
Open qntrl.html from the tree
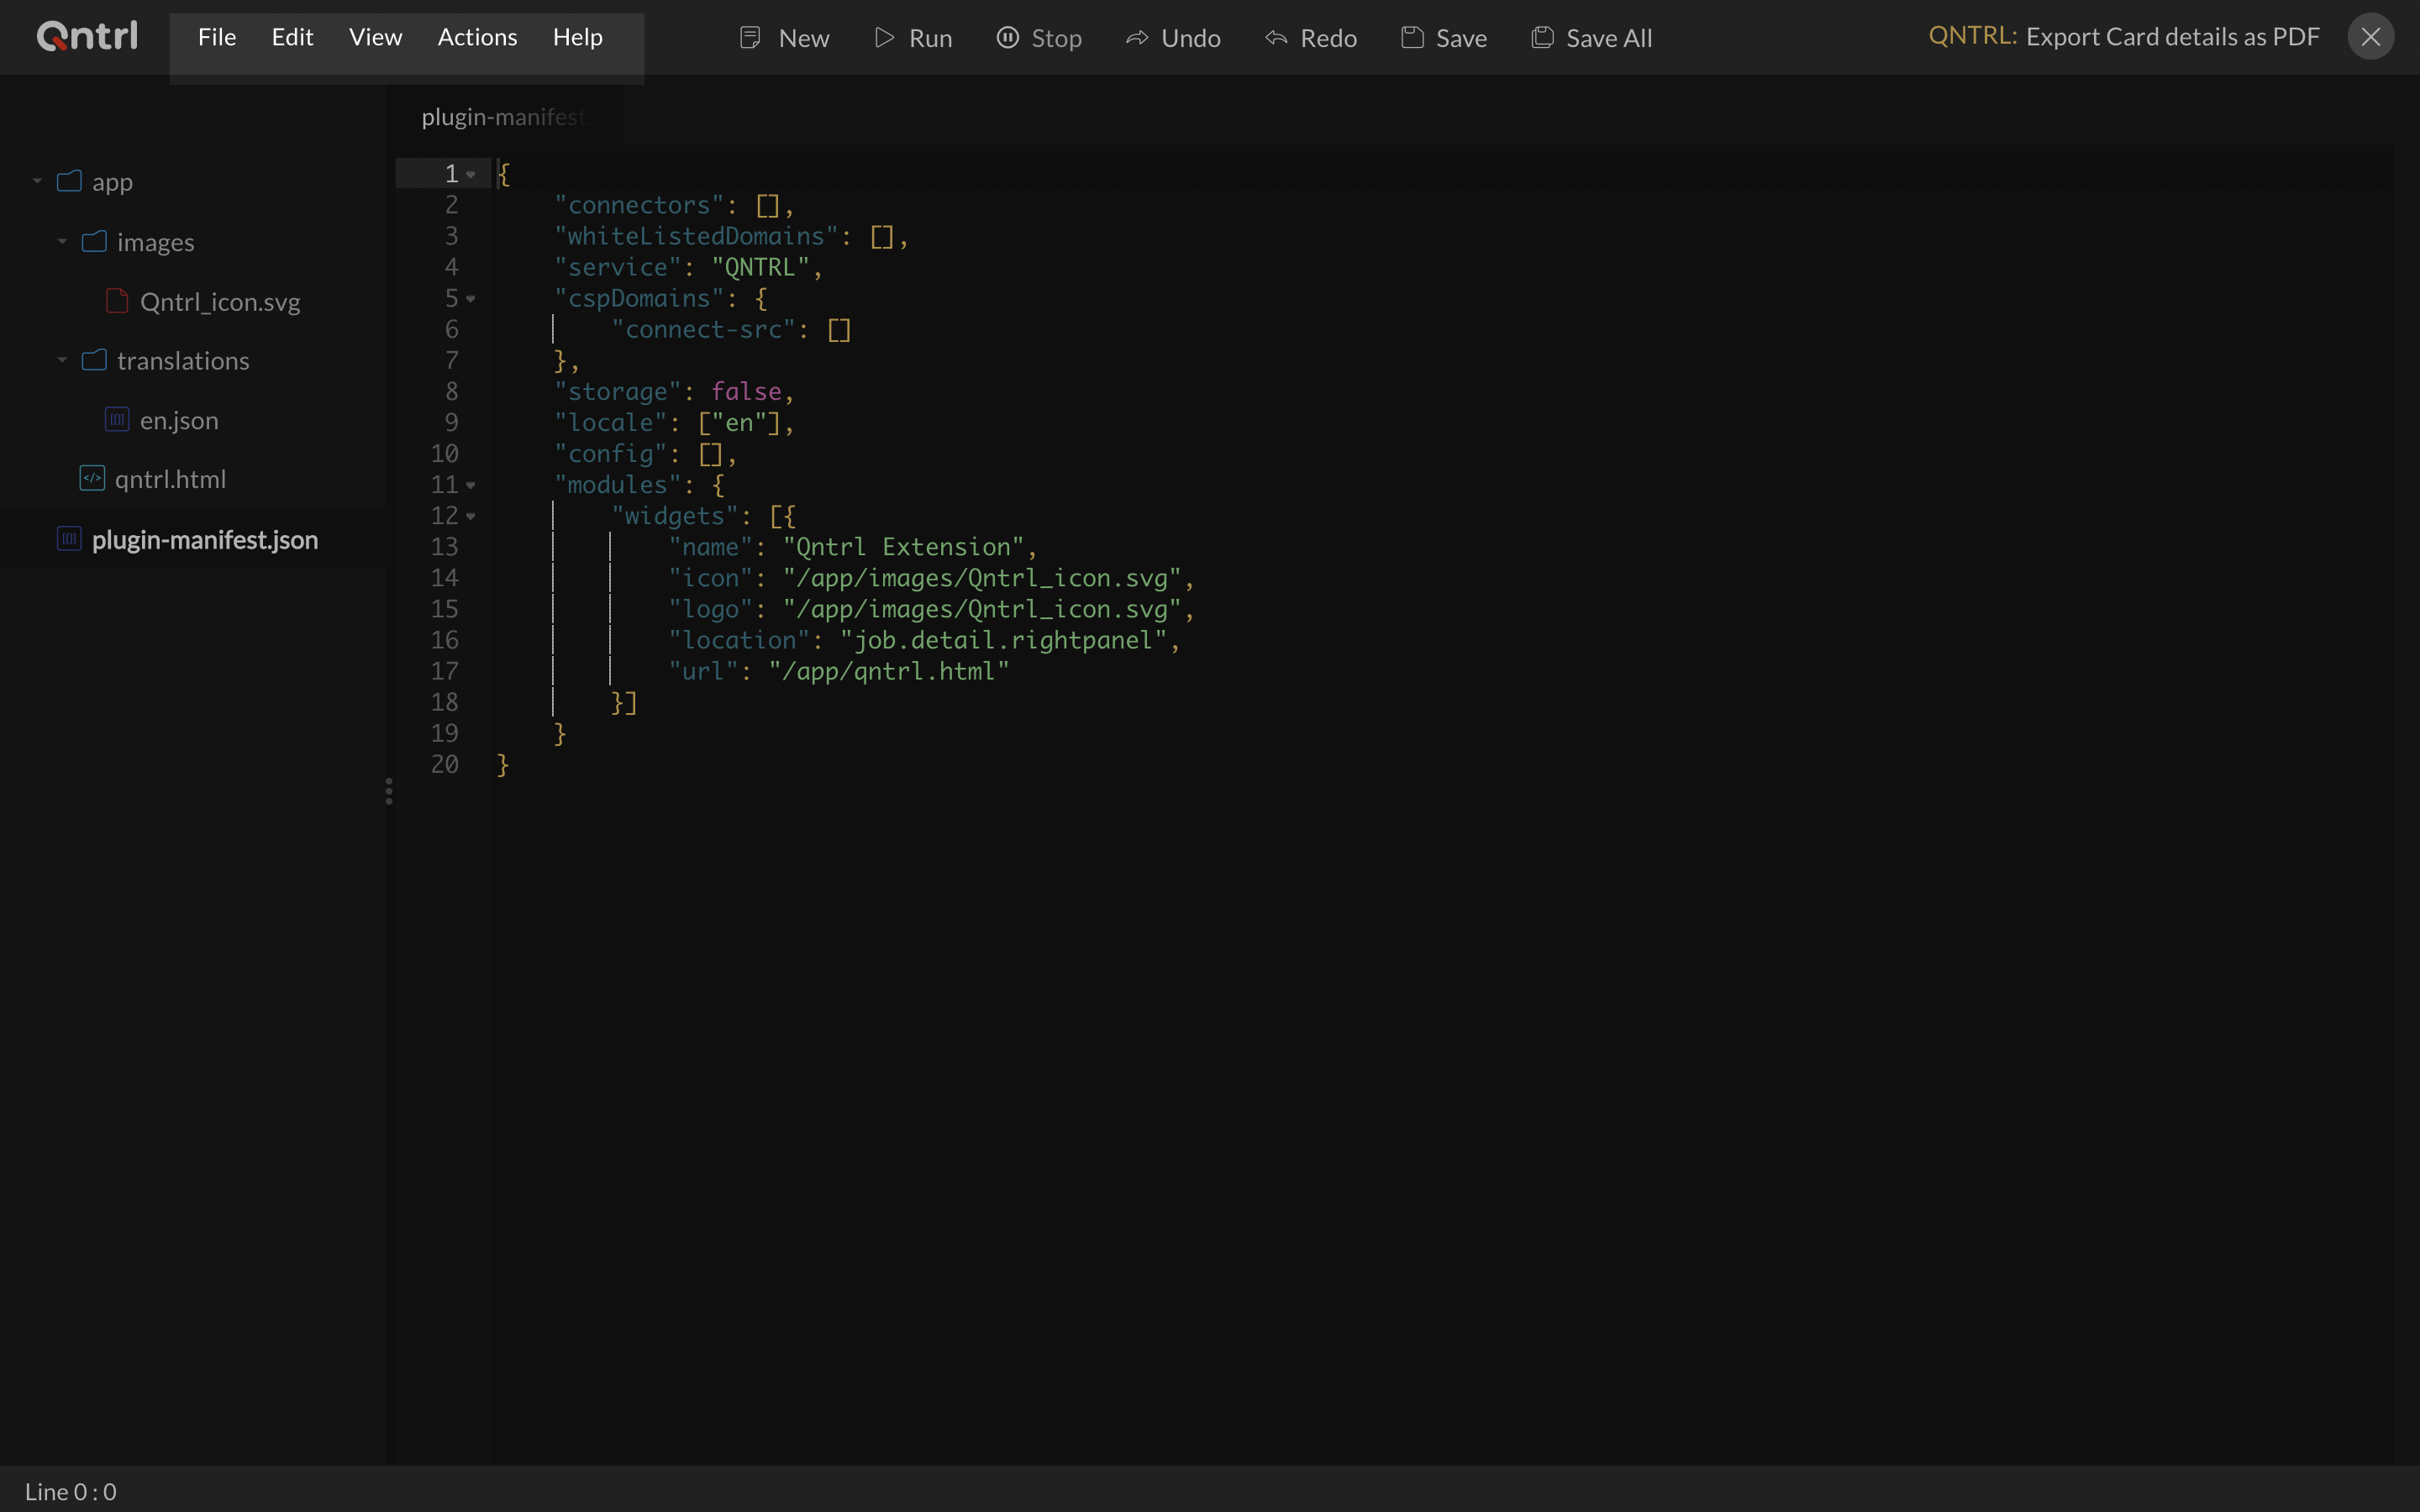[x=170, y=479]
